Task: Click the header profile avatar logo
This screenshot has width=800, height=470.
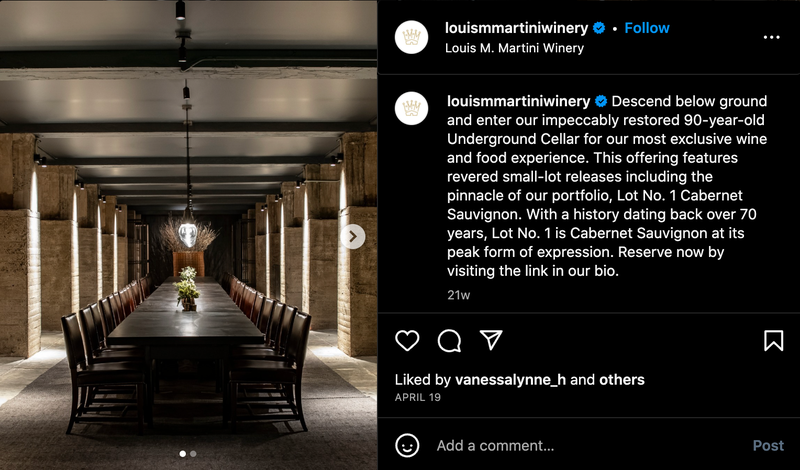Action: [411, 37]
